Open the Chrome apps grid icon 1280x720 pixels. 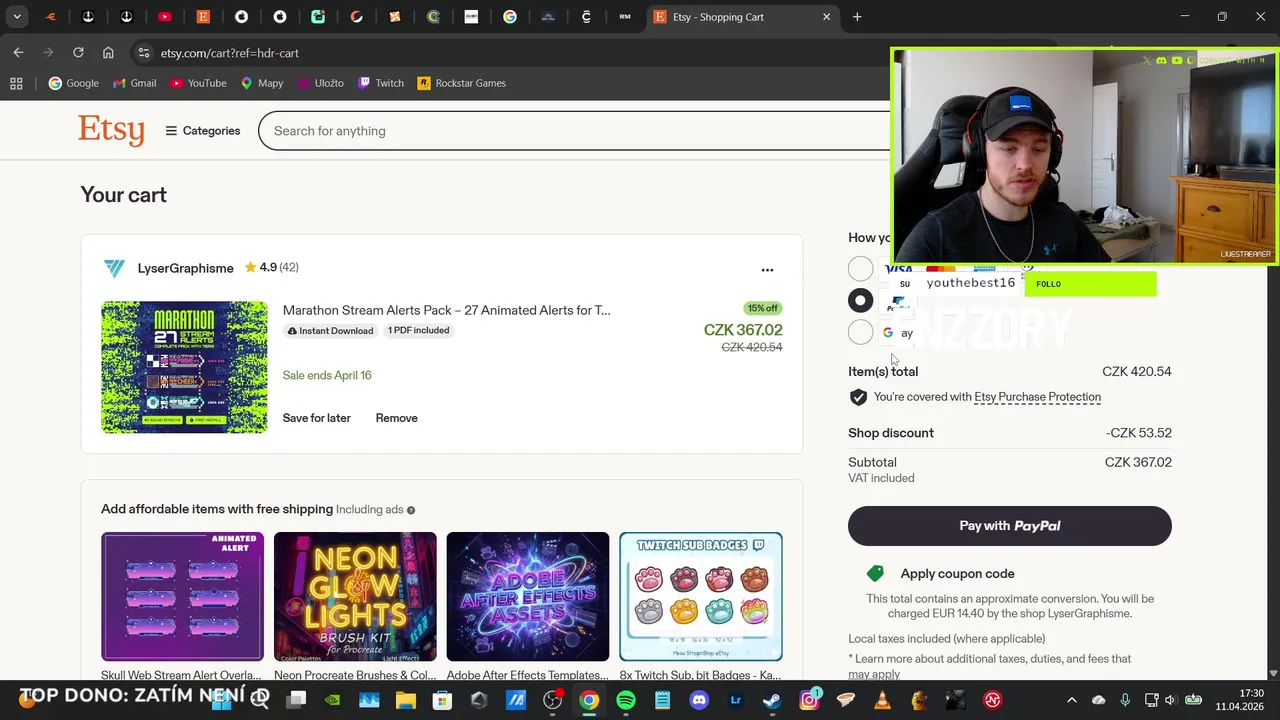pyautogui.click(x=16, y=83)
